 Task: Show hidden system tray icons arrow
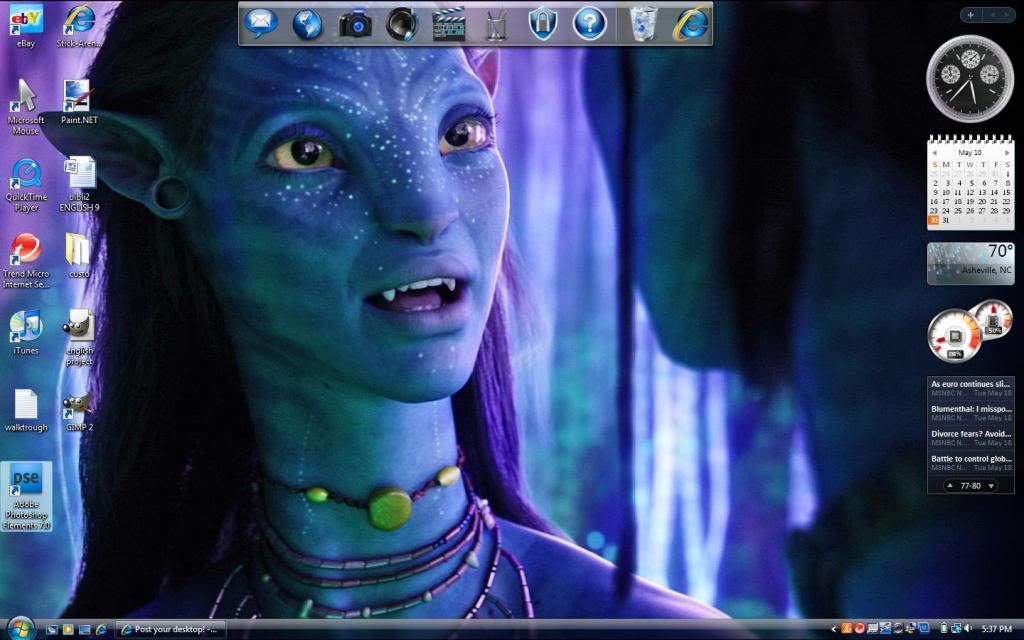(835, 629)
